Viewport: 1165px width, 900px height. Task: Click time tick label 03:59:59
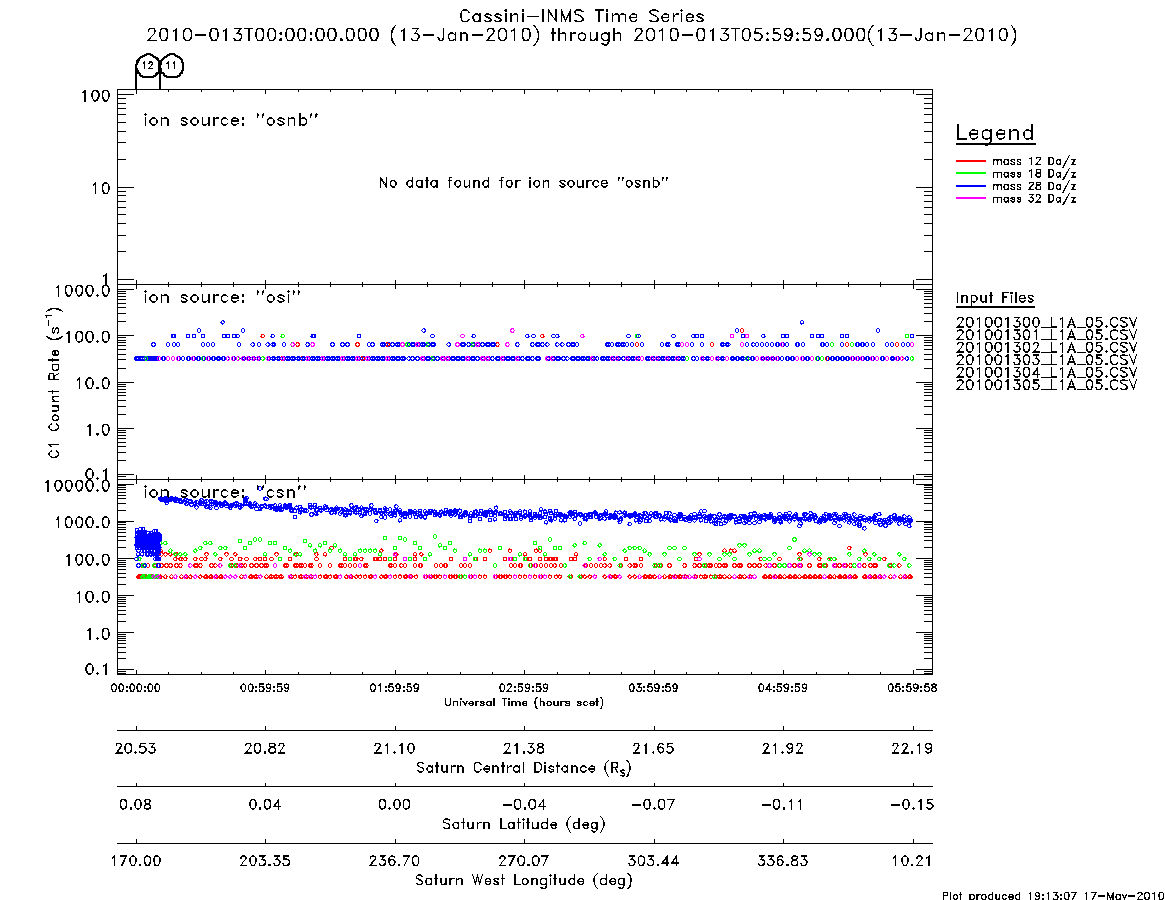coord(653,688)
